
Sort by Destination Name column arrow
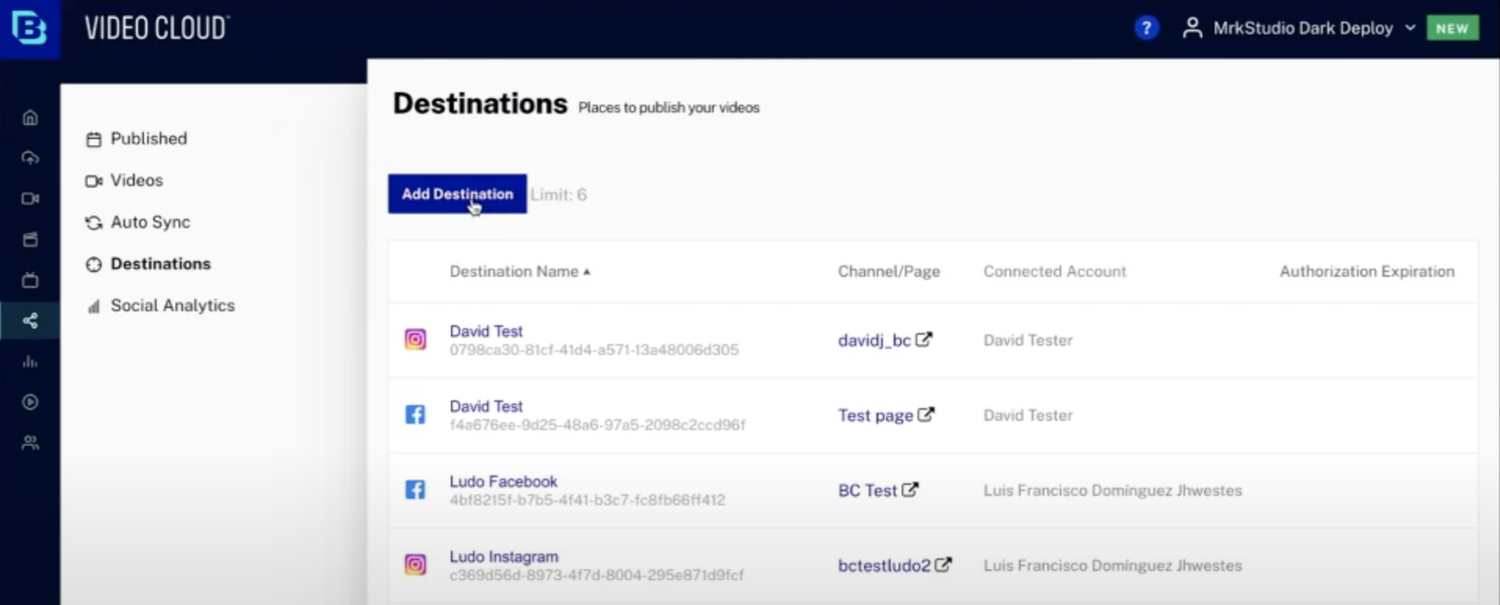click(587, 272)
